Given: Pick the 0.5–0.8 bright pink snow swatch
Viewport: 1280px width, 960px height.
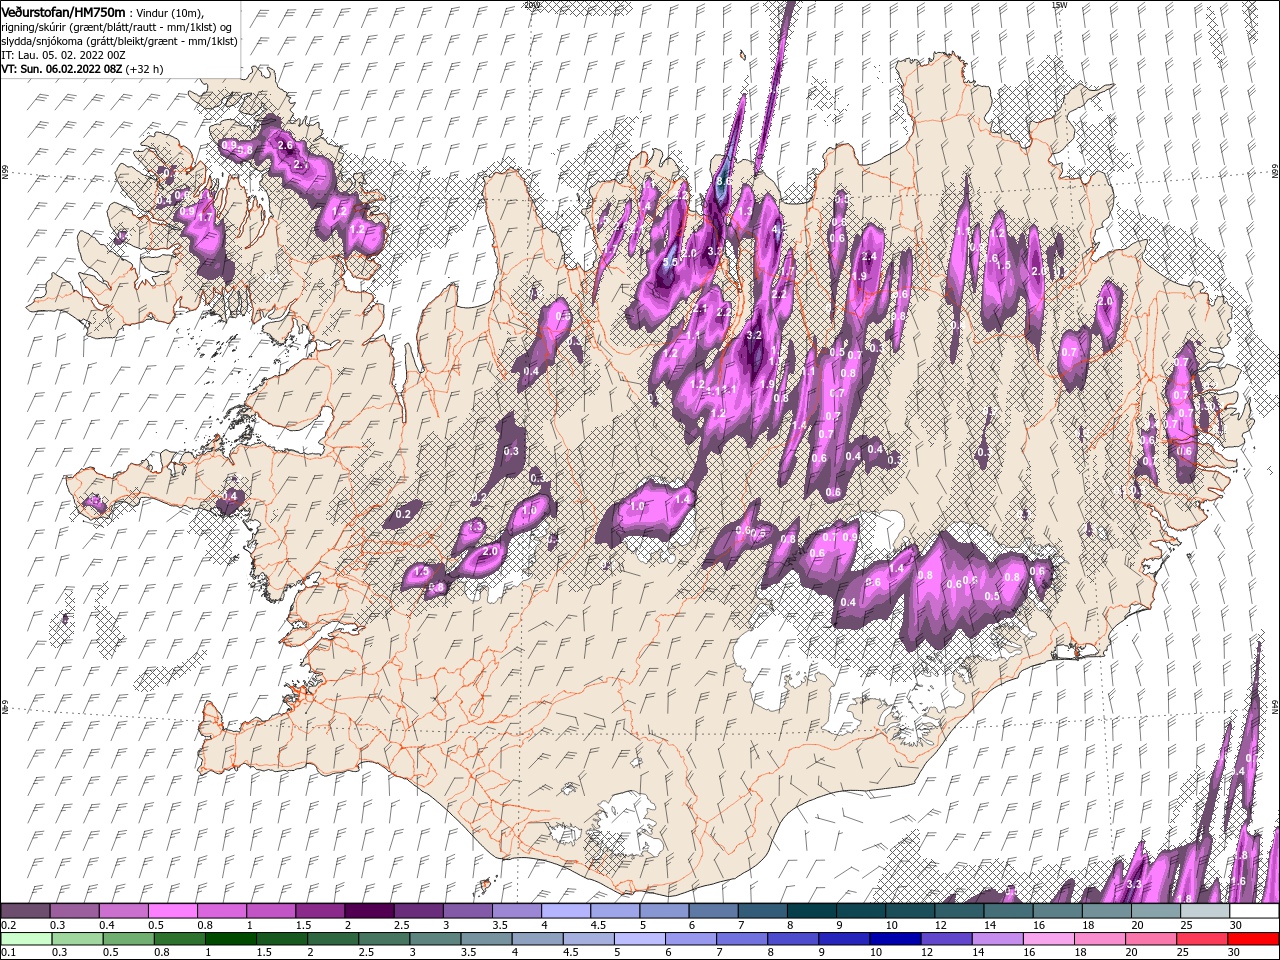Looking at the screenshot, I should [x=173, y=911].
